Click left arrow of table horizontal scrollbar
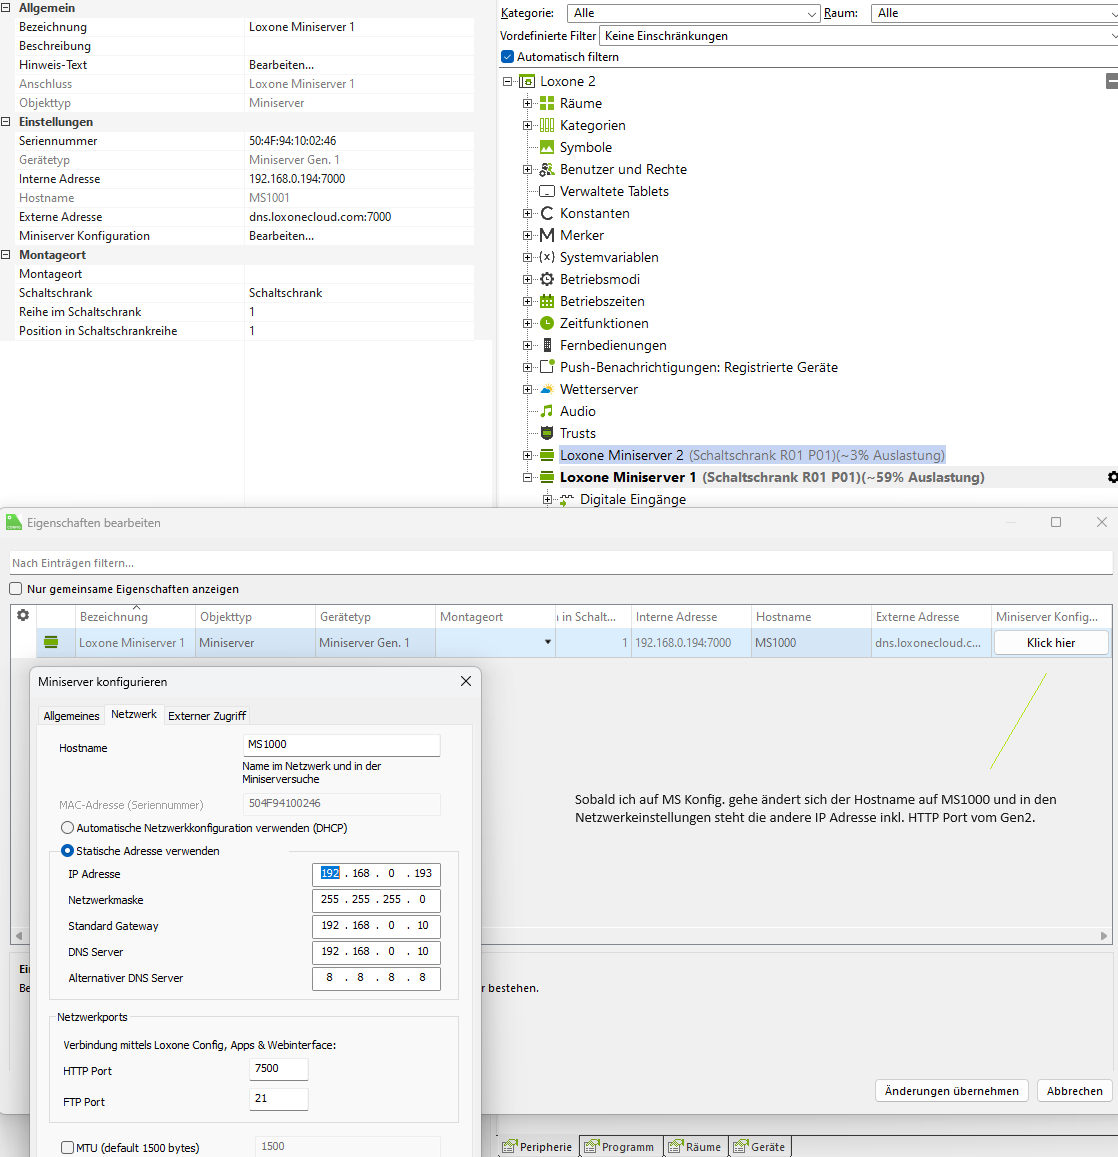 tap(19, 936)
